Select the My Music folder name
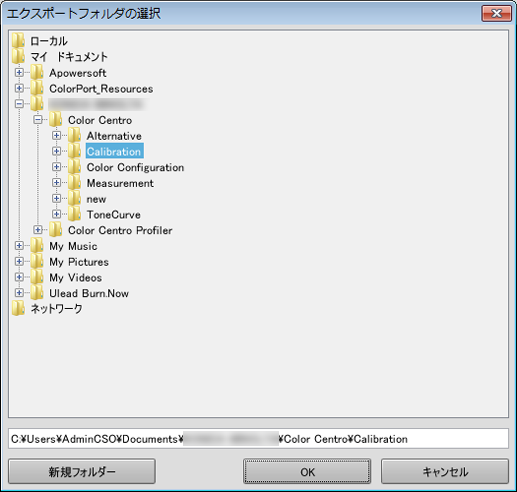The height and width of the screenshot is (492, 517). (73, 246)
